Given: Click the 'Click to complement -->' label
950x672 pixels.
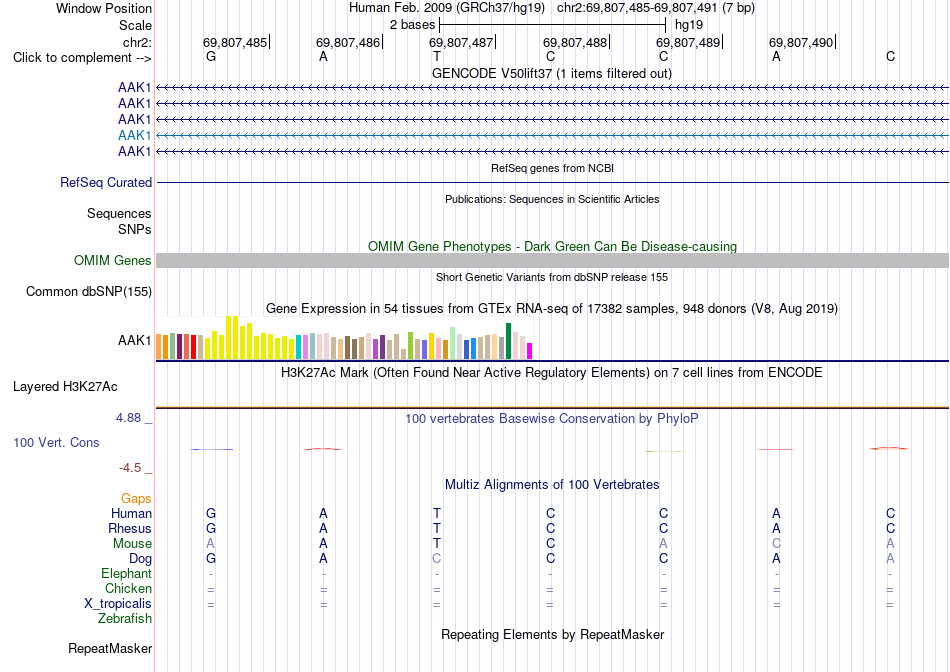Looking at the screenshot, I should (82, 58).
